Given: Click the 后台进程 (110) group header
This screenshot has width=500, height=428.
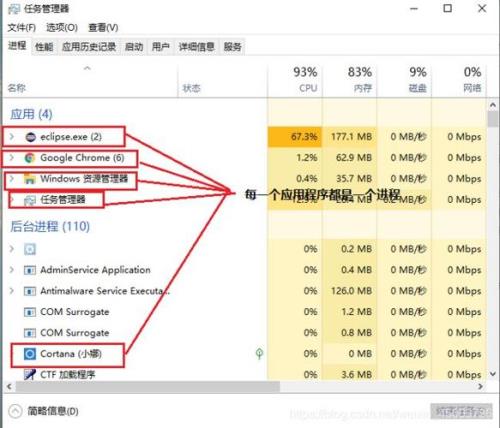Looking at the screenshot, I should pos(50,227).
